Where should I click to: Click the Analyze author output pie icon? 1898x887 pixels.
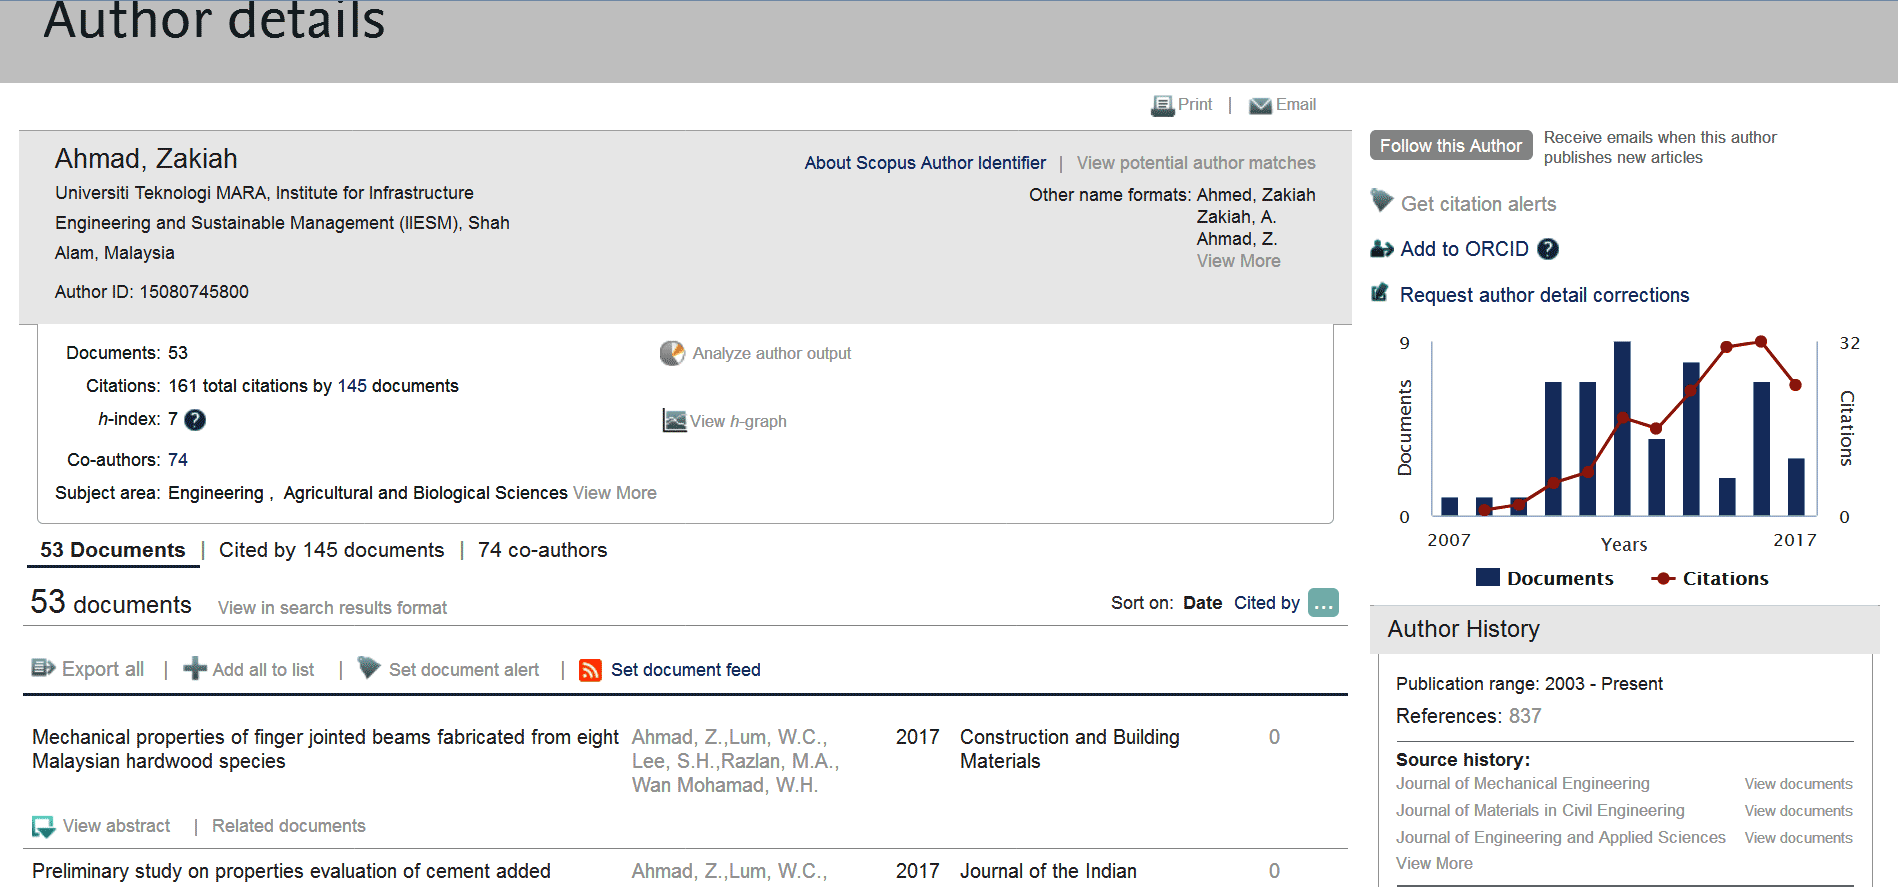coord(672,353)
